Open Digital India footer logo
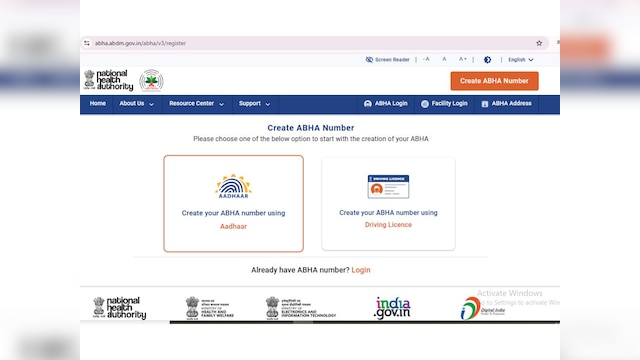 point(483,309)
